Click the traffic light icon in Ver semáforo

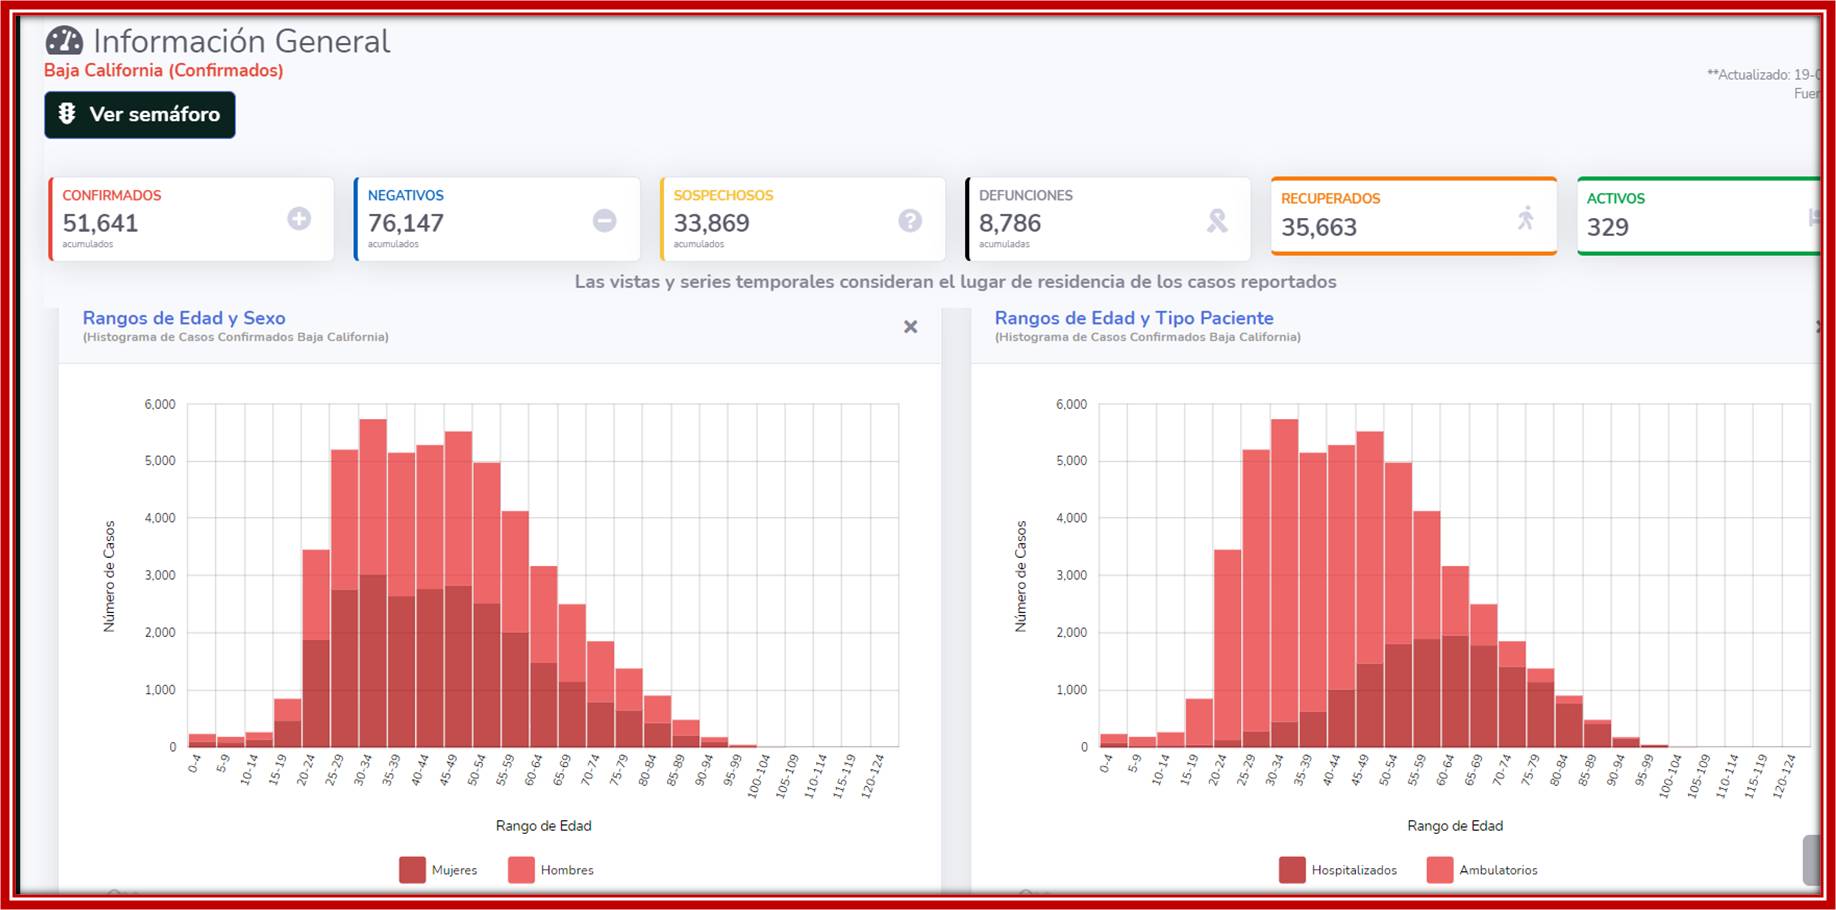[x=67, y=114]
